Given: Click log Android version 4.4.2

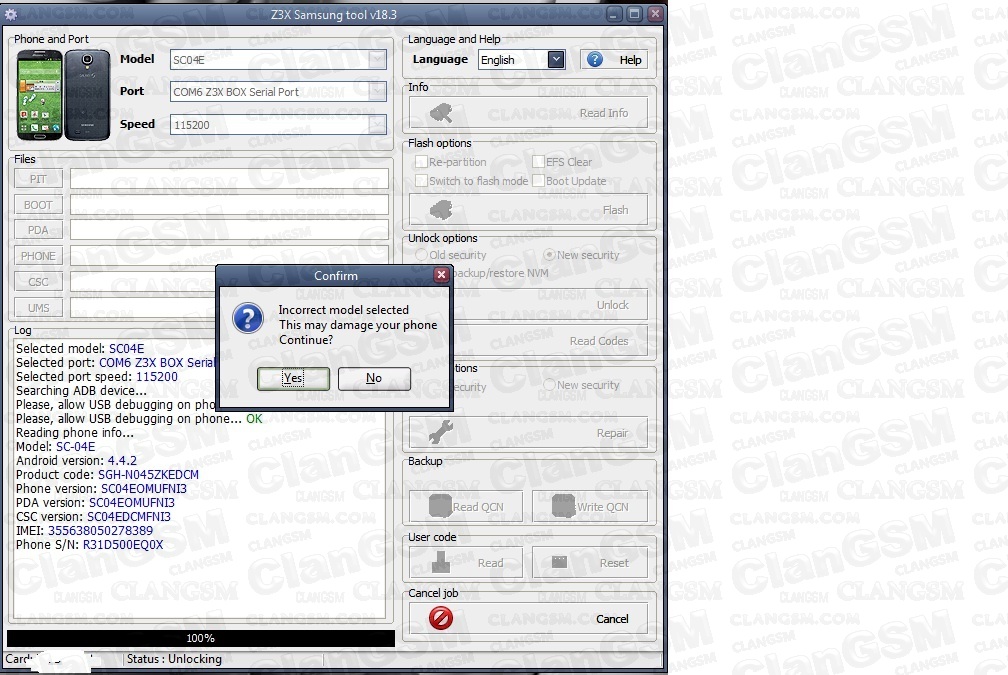Looking at the screenshot, I should pyautogui.click(x=122, y=461).
